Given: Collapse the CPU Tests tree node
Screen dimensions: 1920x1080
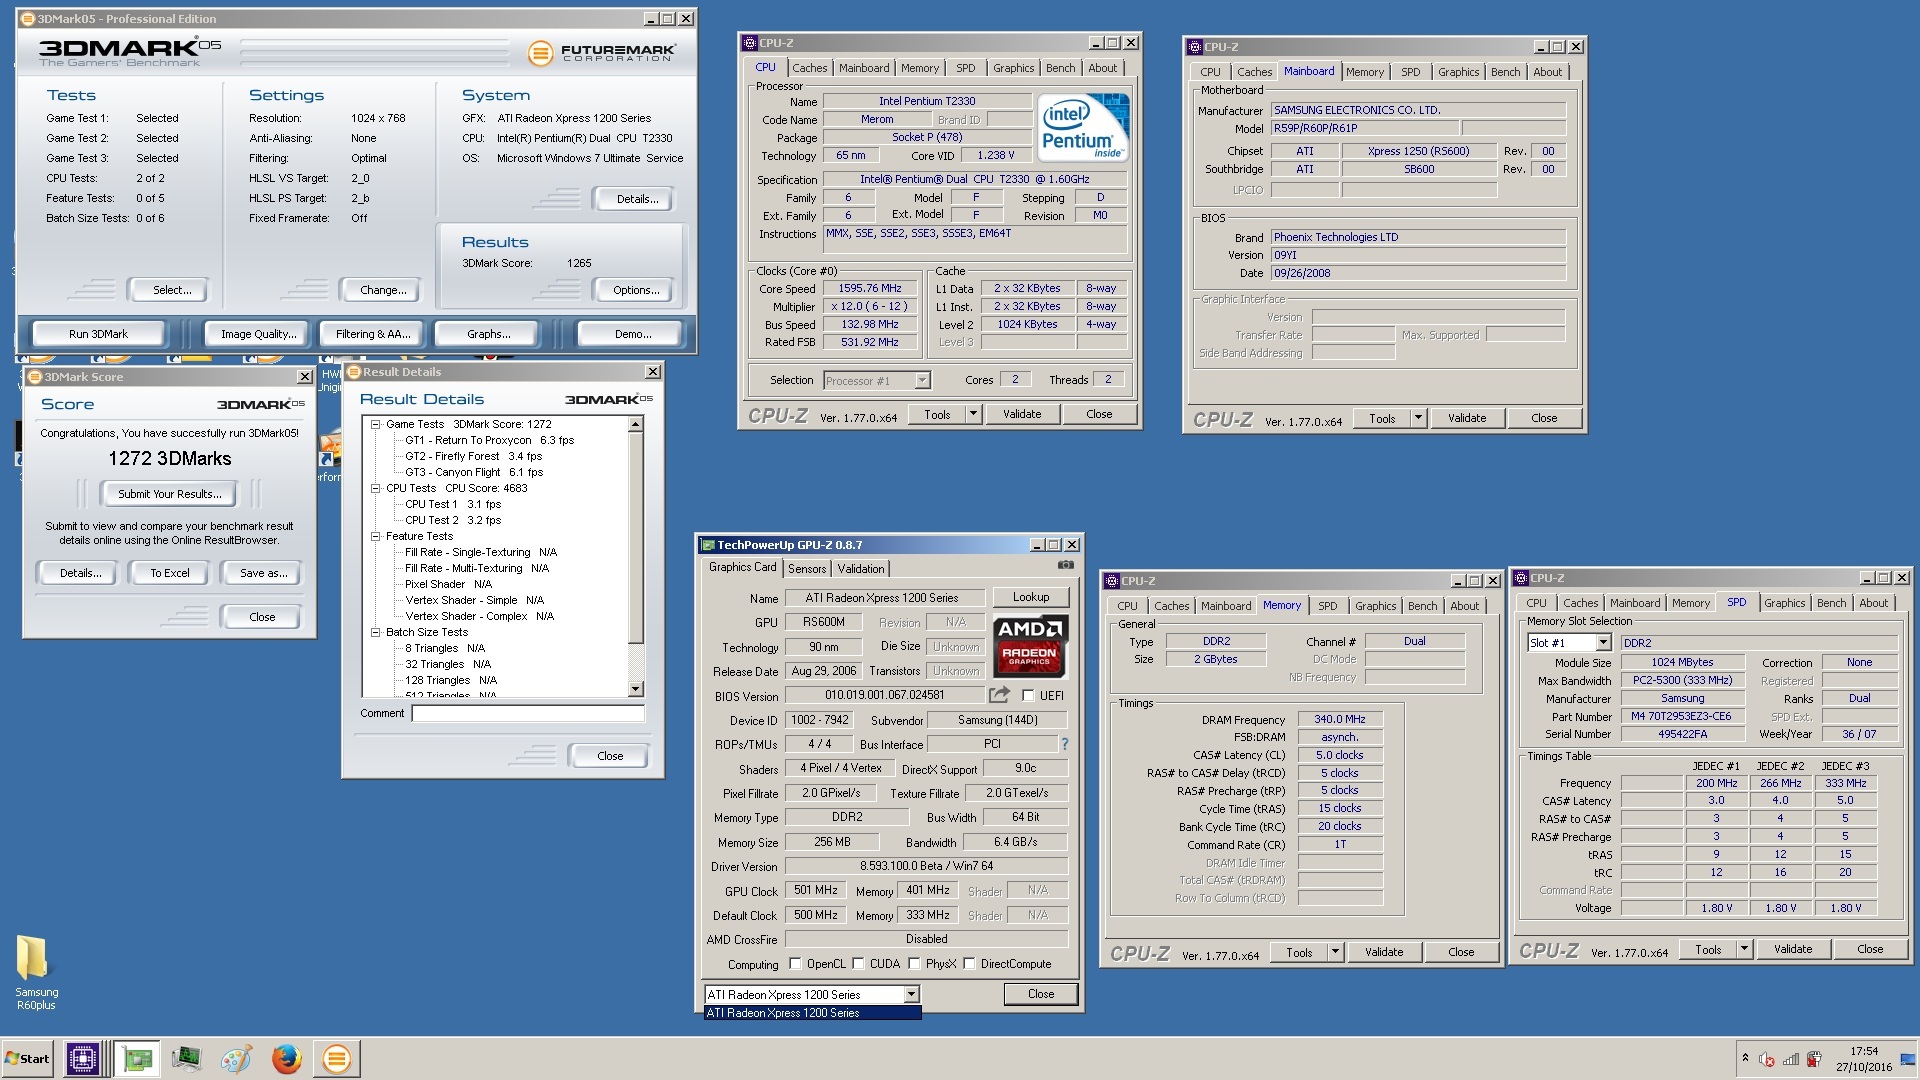Looking at the screenshot, I should pyautogui.click(x=376, y=488).
